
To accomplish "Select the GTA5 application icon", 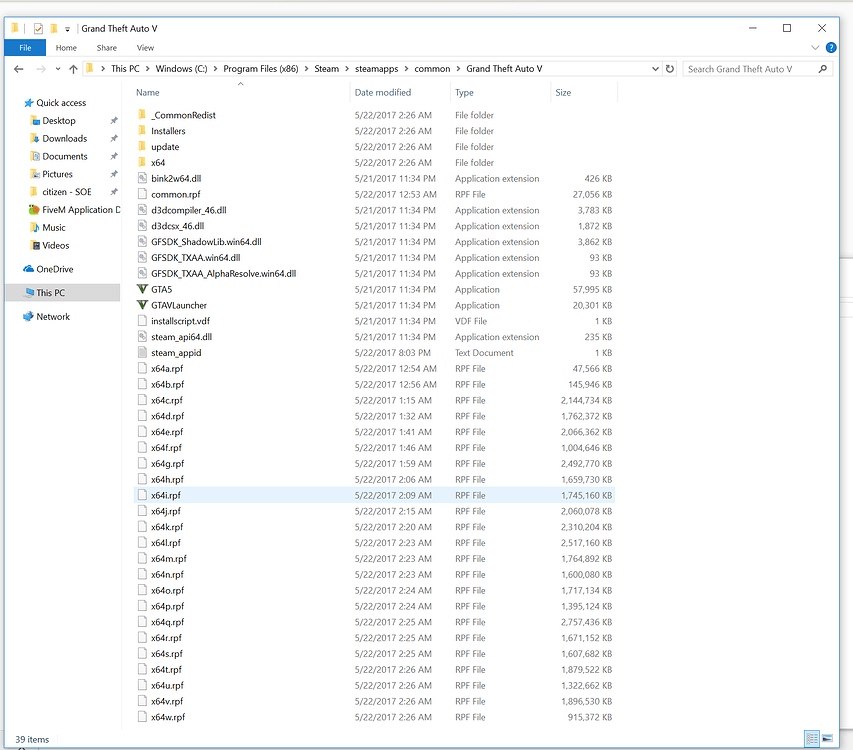I will click(x=142, y=289).
